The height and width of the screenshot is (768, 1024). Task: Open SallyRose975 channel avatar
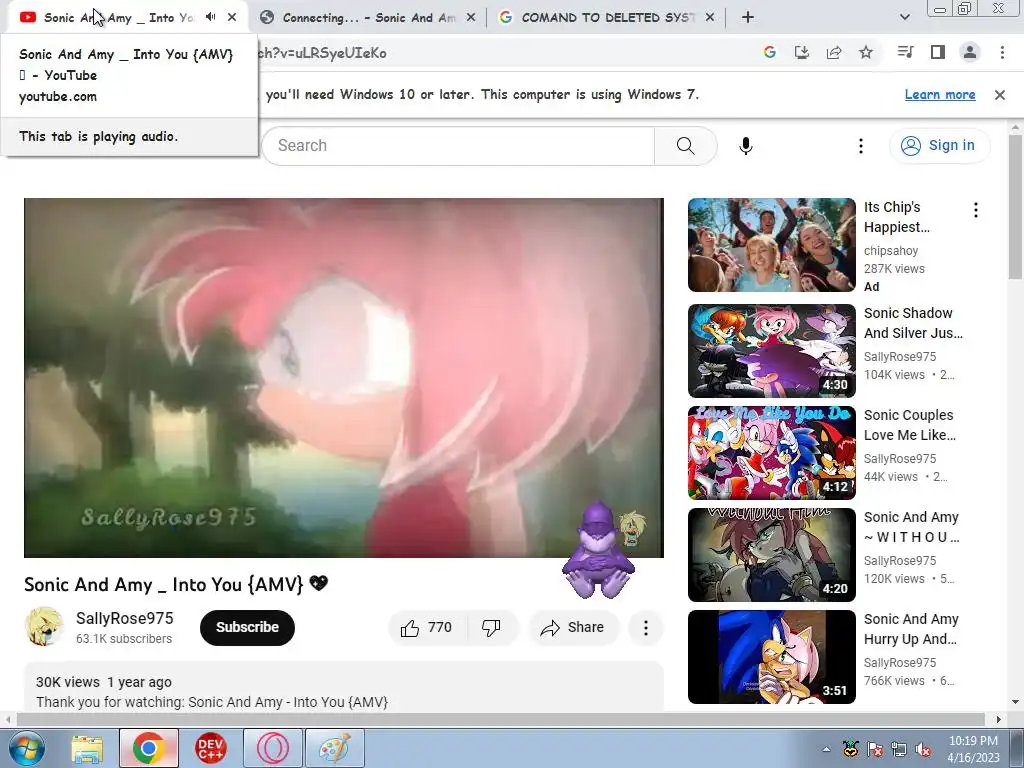point(44,627)
